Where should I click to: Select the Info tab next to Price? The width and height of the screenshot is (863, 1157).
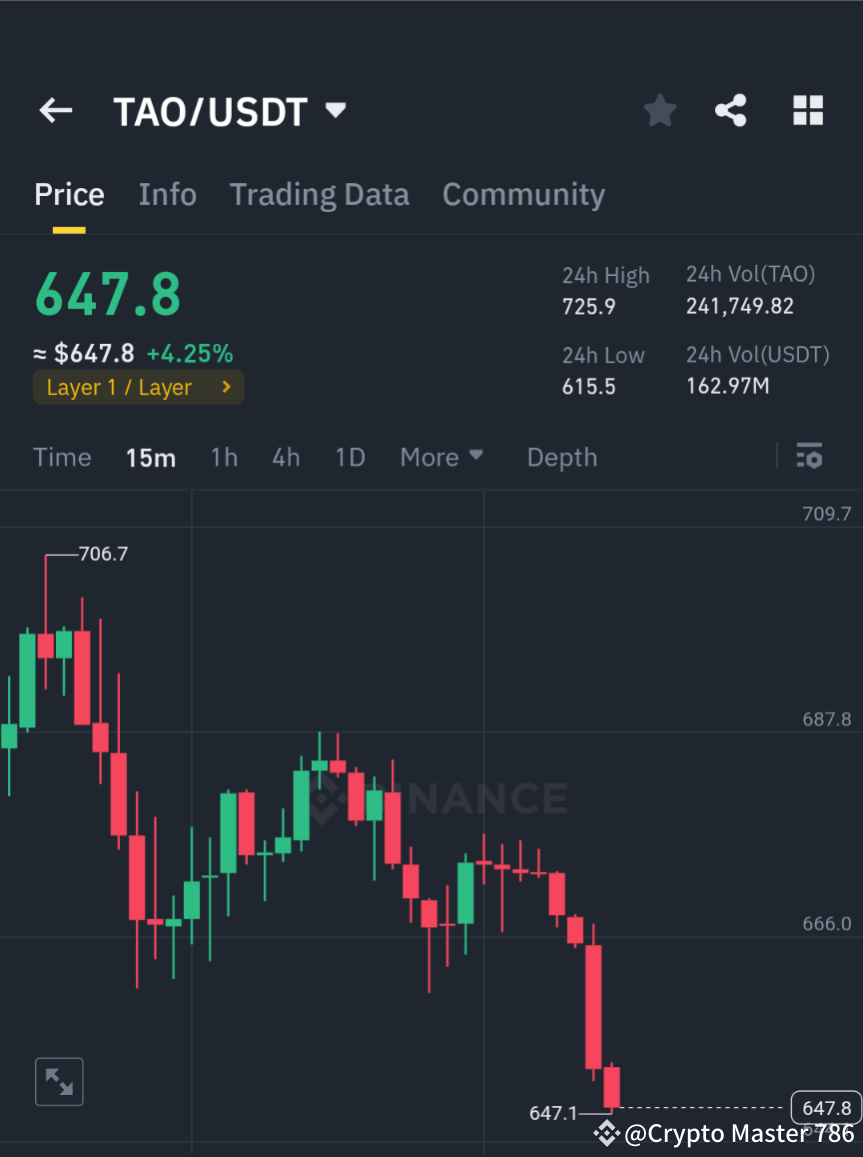click(167, 194)
